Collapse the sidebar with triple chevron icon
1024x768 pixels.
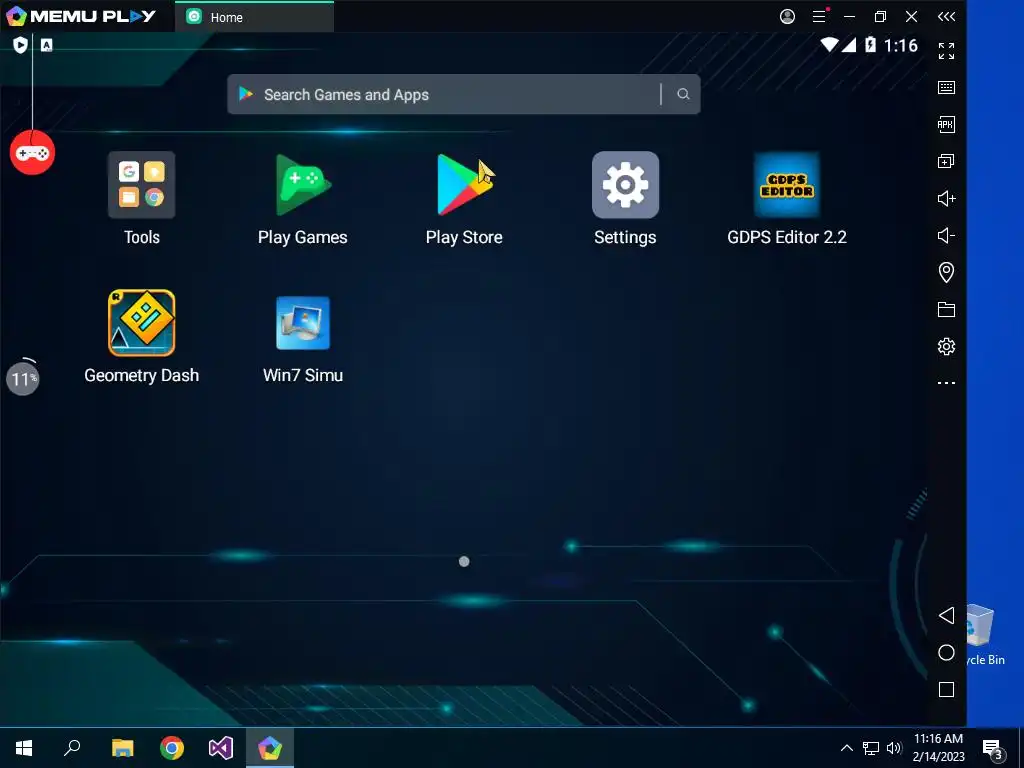coord(946,16)
